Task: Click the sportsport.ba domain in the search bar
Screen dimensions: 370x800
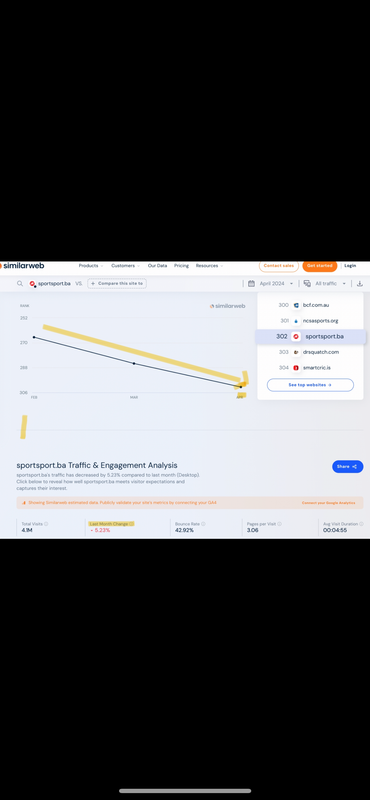Action: pyautogui.click(x=54, y=283)
